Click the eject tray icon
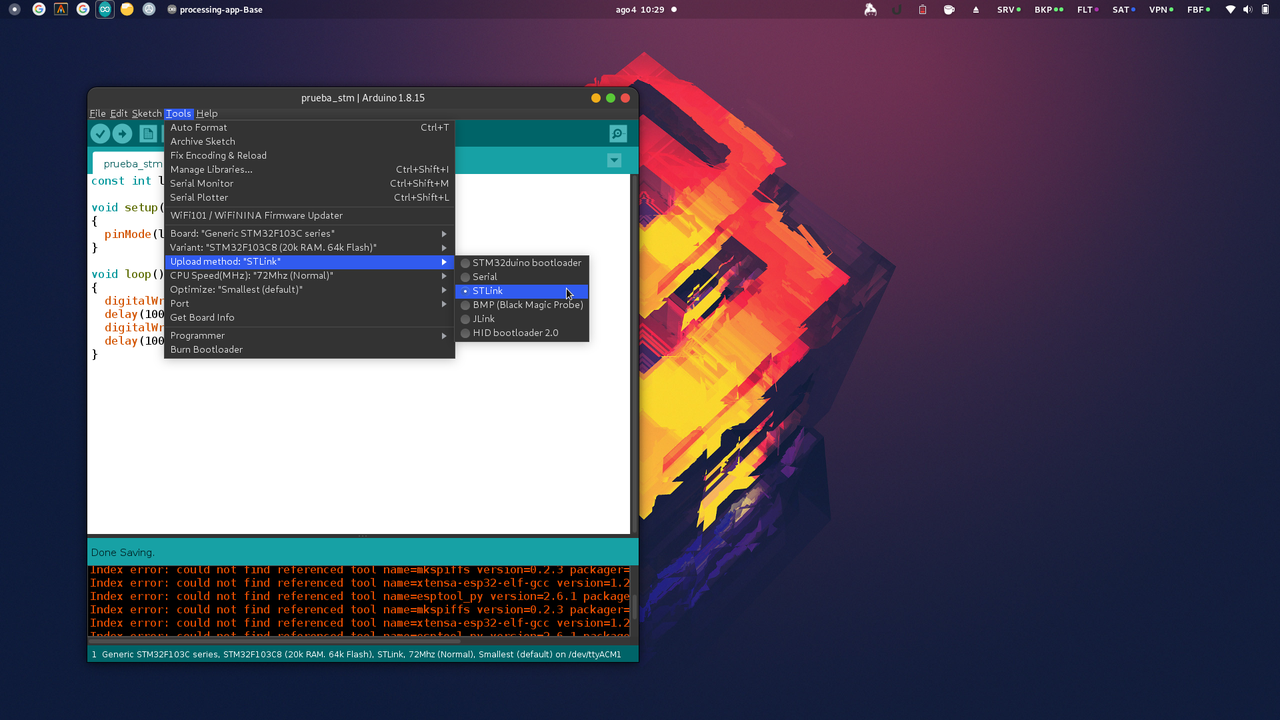The width and height of the screenshot is (1280, 720). [976, 9]
